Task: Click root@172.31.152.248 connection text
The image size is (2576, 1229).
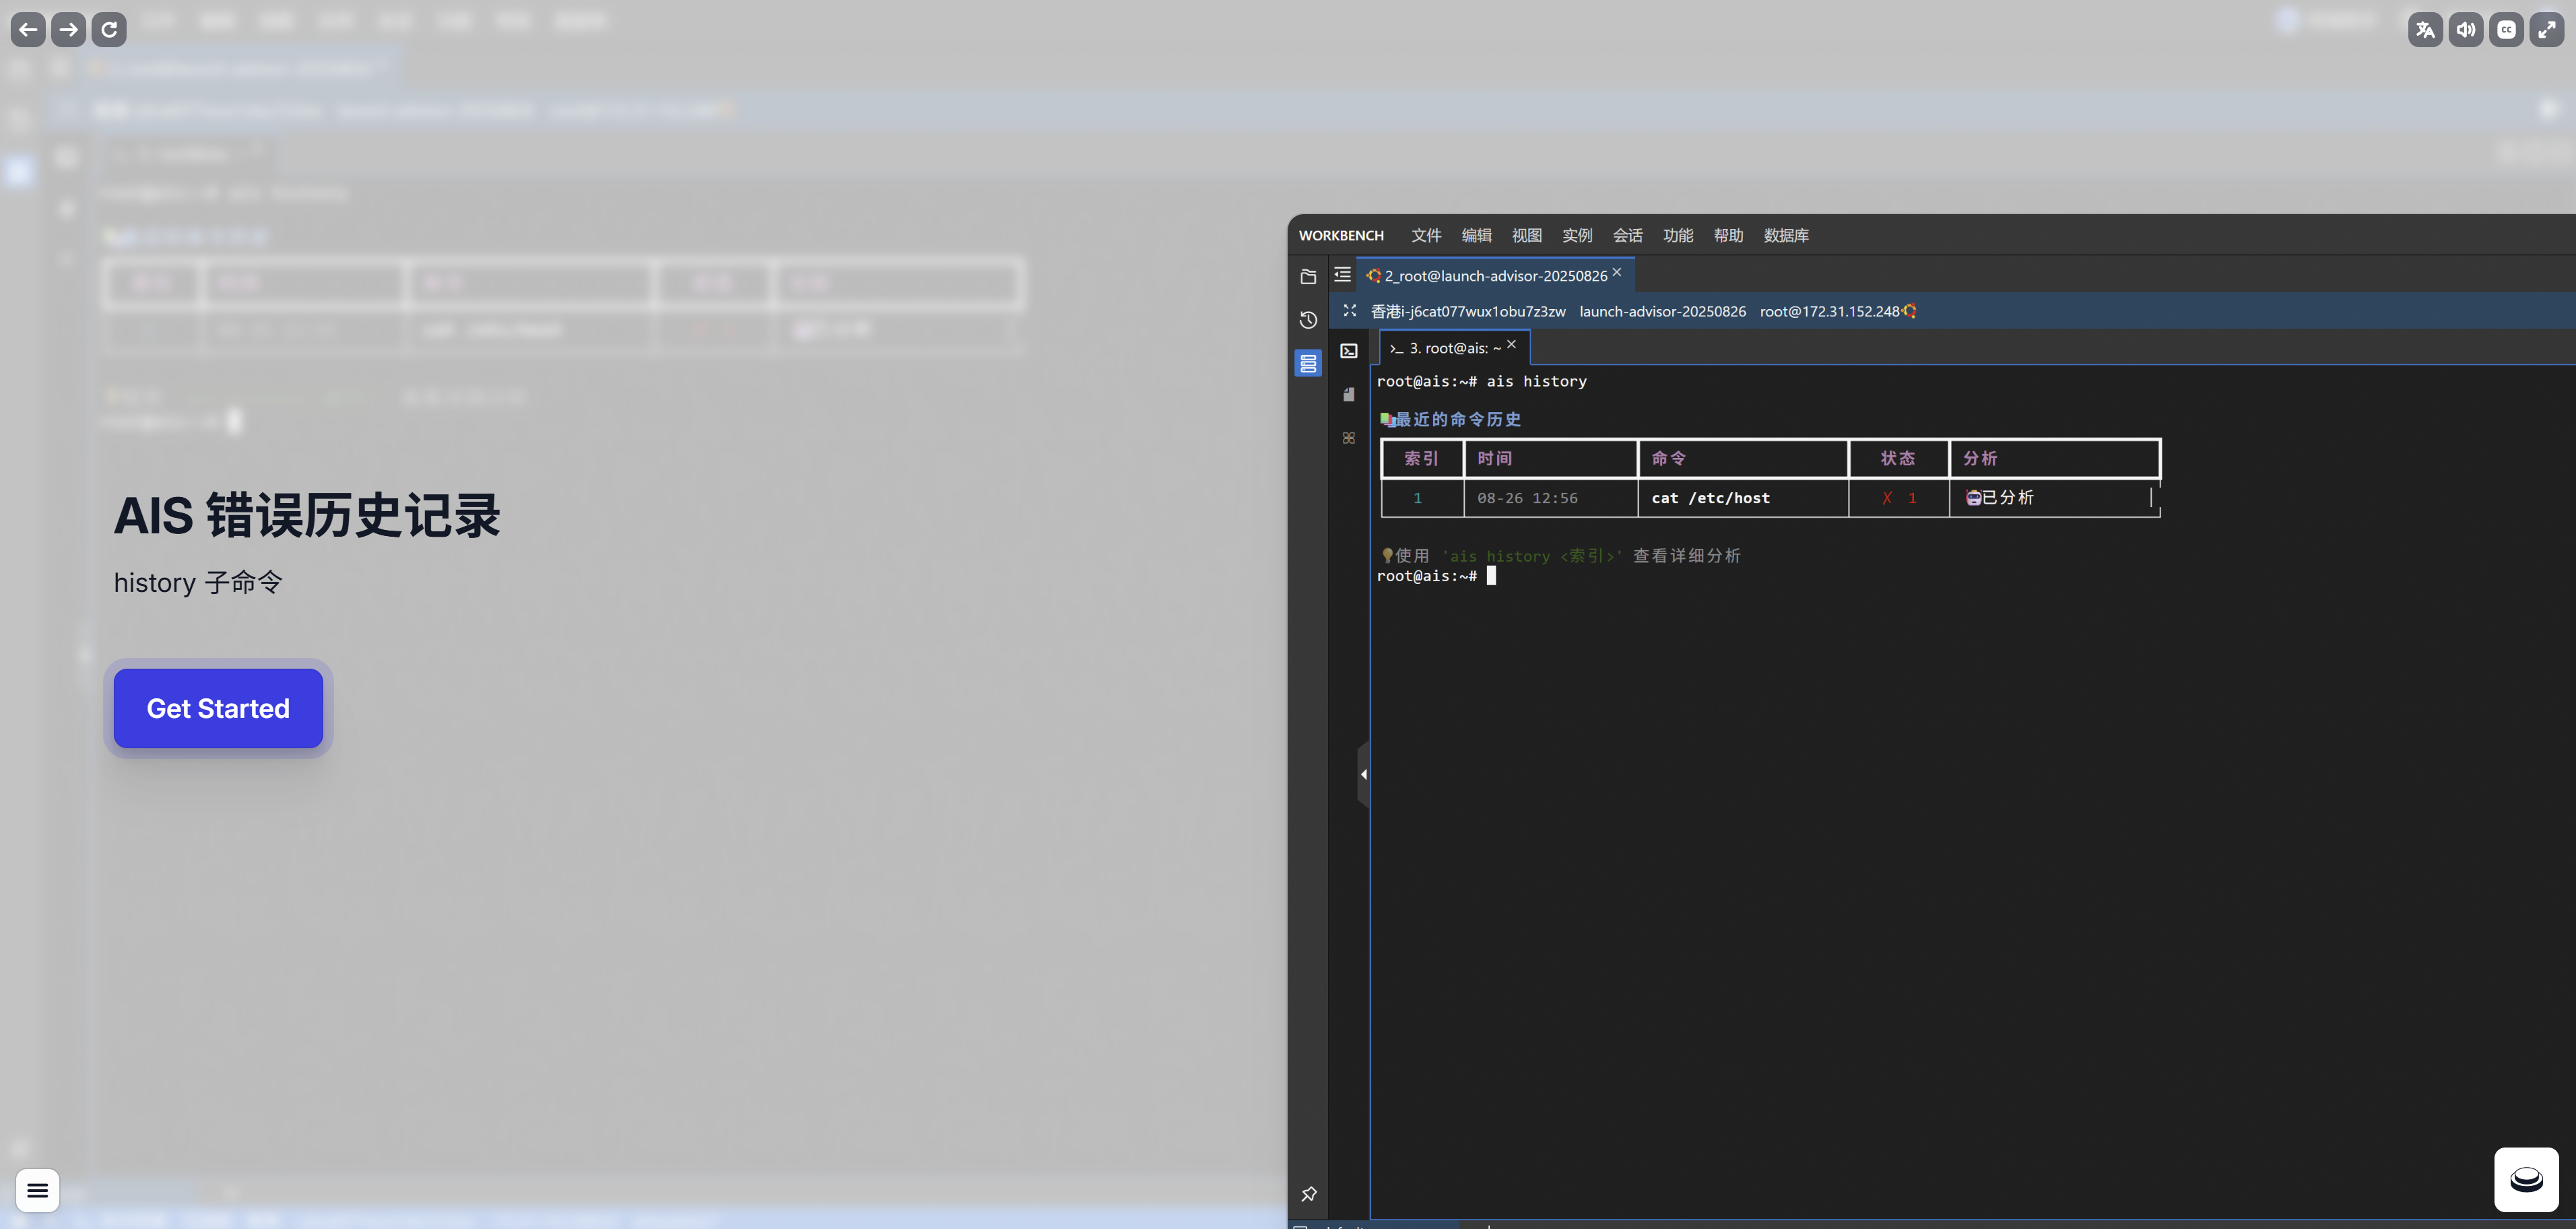Action: [x=1829, y=311]
